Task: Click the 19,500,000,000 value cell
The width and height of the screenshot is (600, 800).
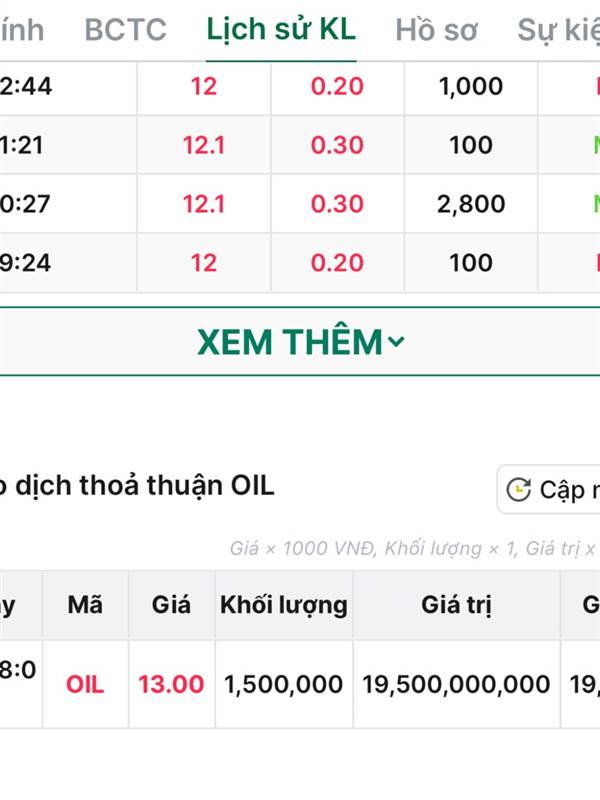Action: click(456, 684)
